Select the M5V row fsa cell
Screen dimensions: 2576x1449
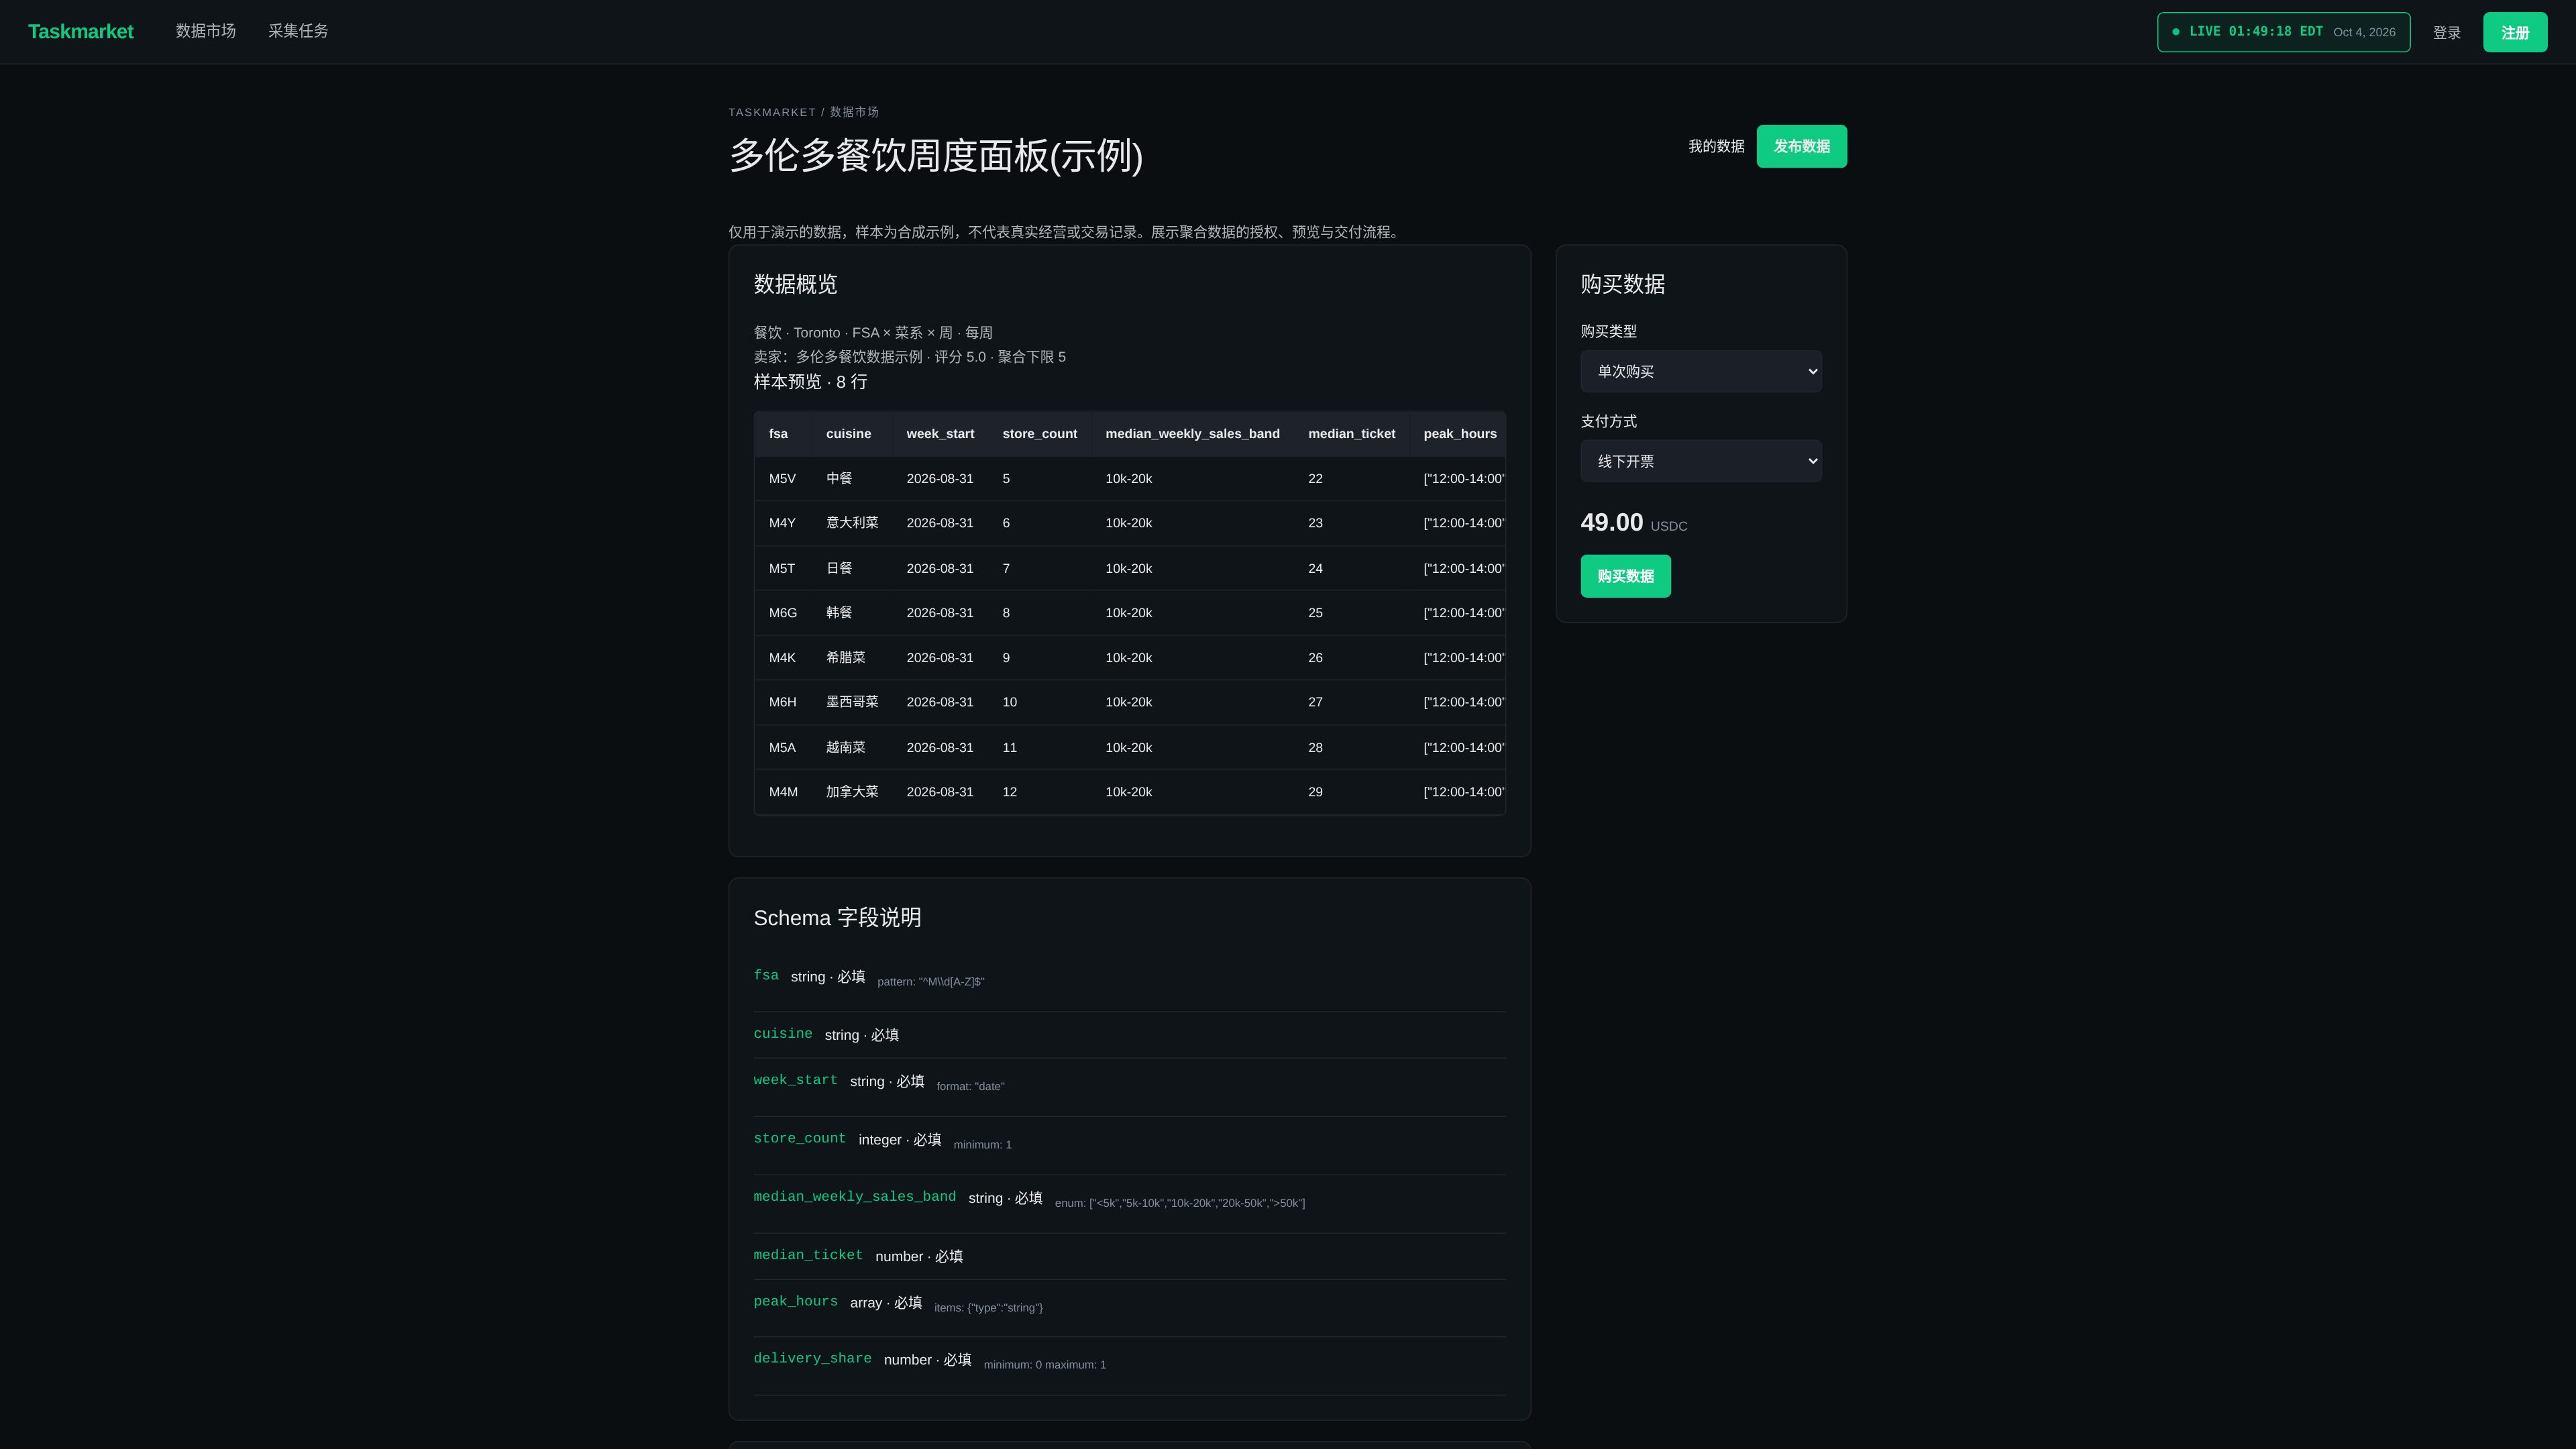tap(782, 479)
